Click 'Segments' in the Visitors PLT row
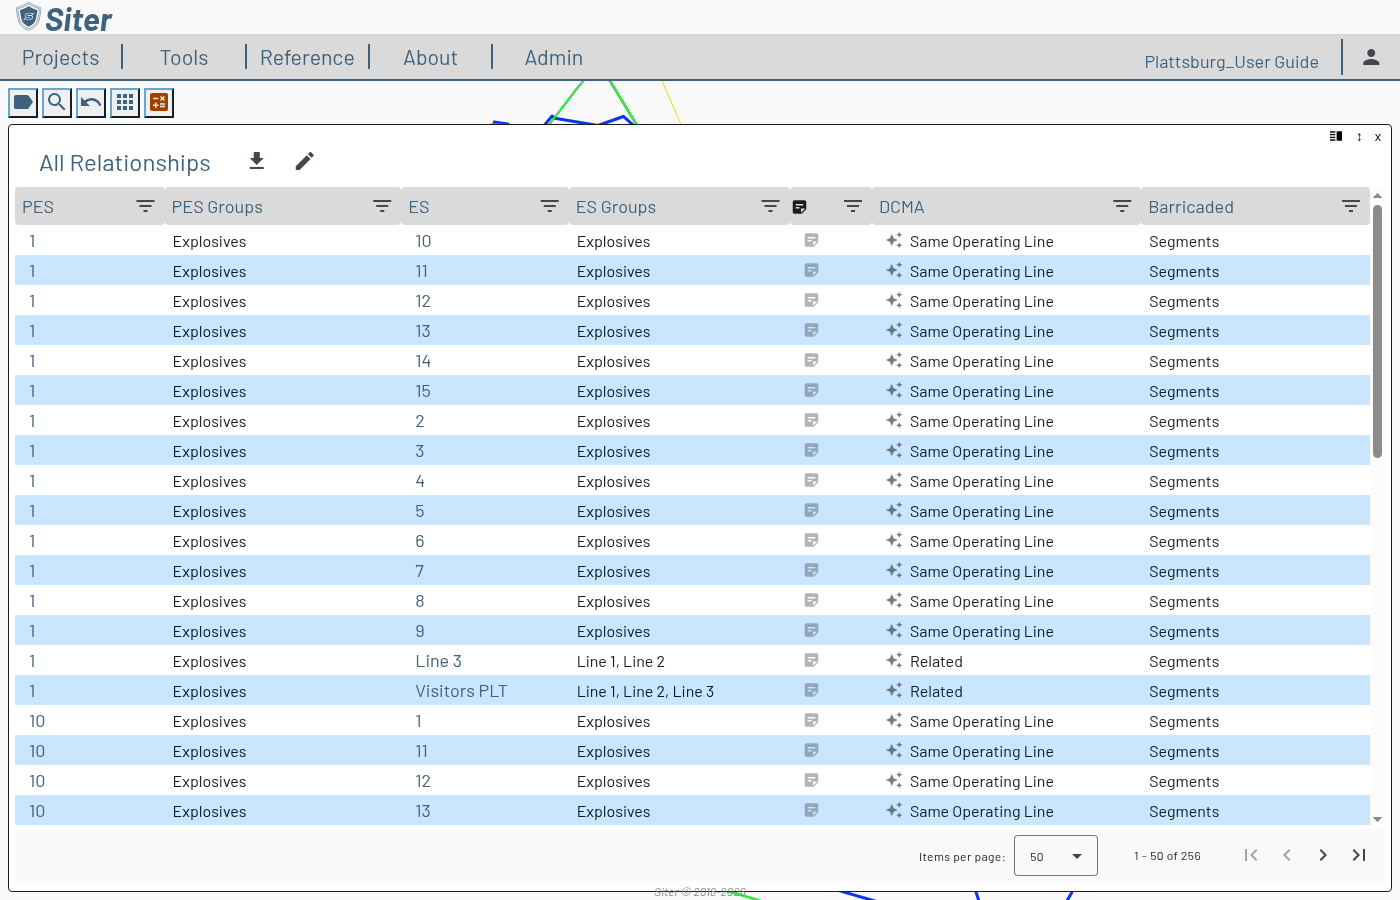Viewport: 1400px width, 900px height. click(1184, 691)
